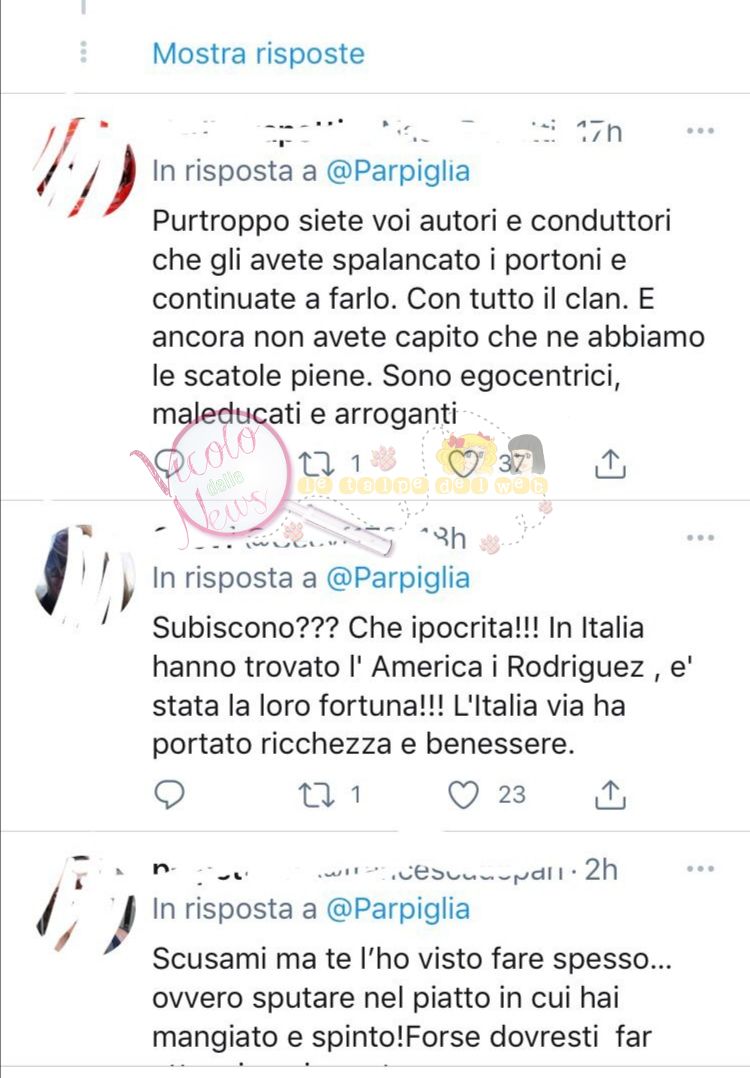
Task: Click the thread dots beside 'Mostra risposte'
Action: click(x=83, y=52)
